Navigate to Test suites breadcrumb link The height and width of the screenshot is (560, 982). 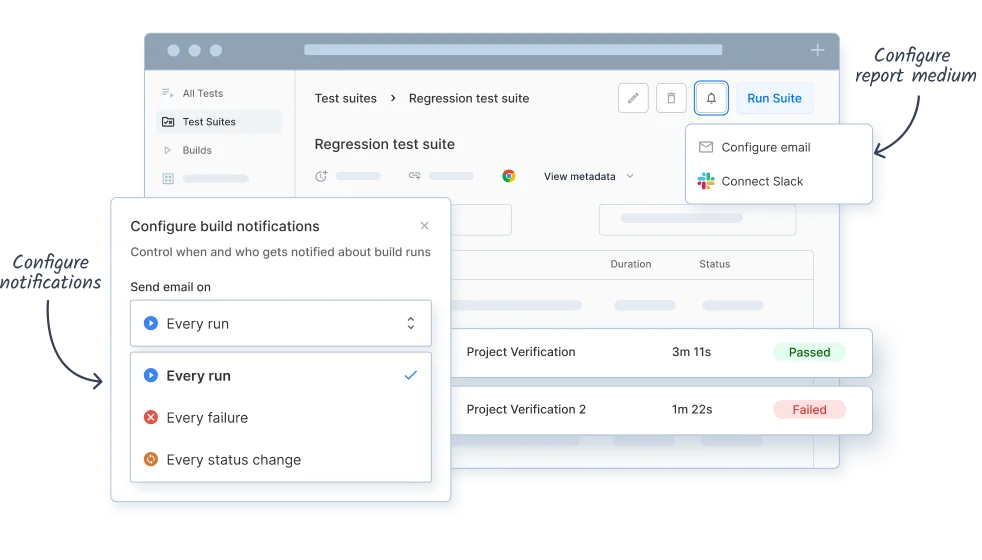pos(346,98)
